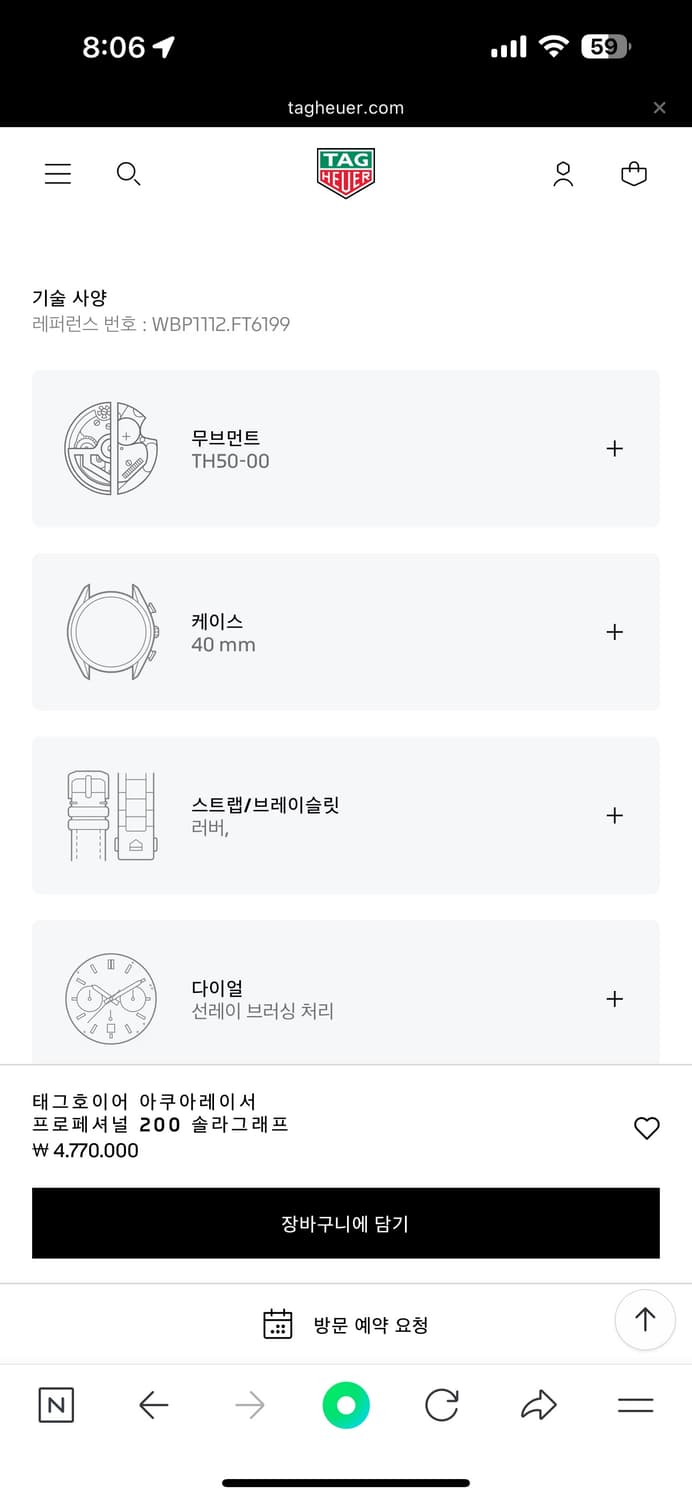Expand the 무브먼트 TH50-00 section
This screenshot has height=1500, width=692.
tap(614, 449)
